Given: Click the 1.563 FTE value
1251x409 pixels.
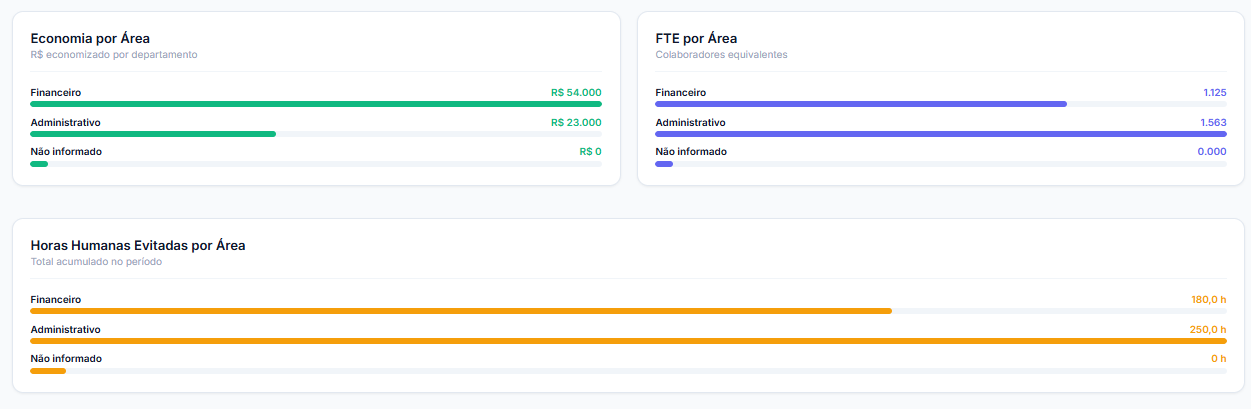Looking at the screenshot, I should click(1213, 122).
